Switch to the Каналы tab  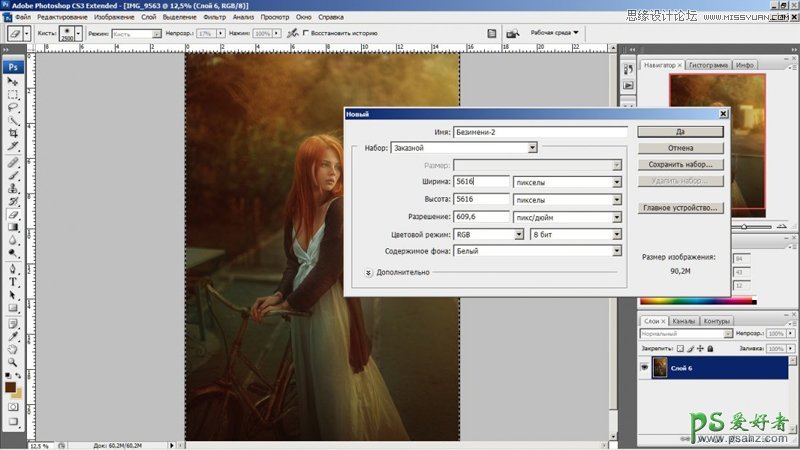(684, 321)
